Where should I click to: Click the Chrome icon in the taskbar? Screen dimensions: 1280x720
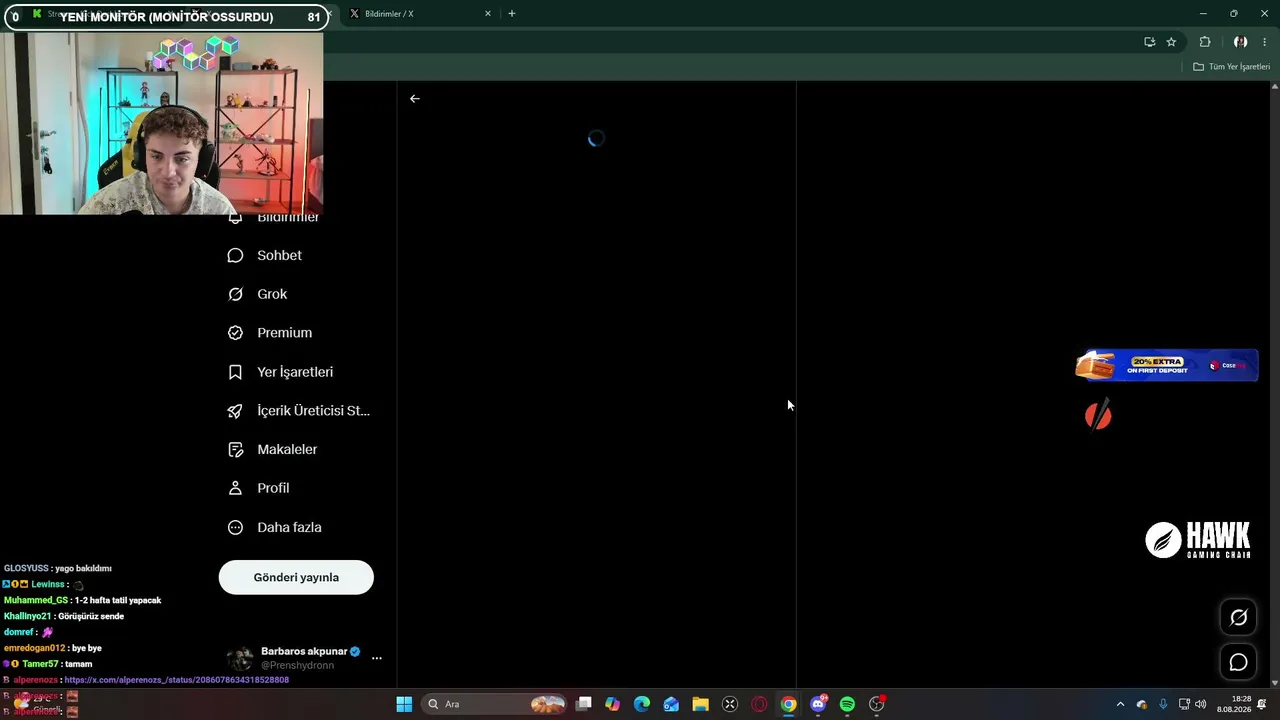[788, 704]
